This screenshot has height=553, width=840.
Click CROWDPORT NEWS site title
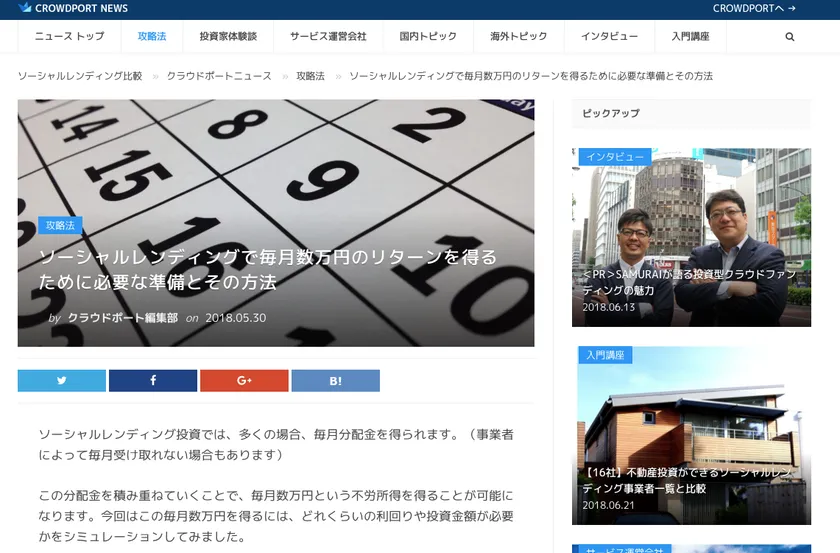click(81, 9)
